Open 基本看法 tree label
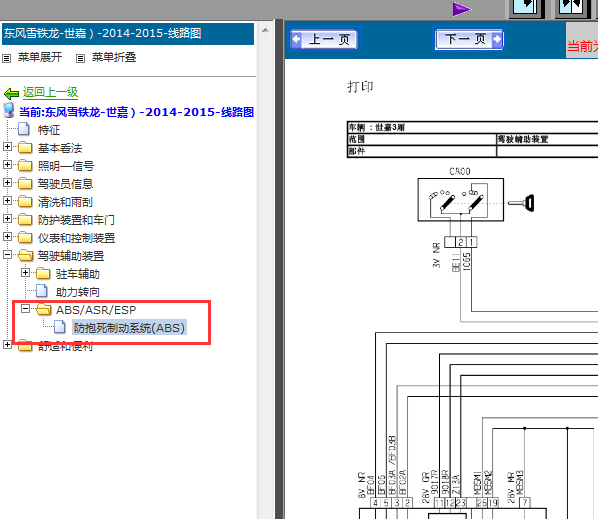Viewport: 598px width, 519px height. pyautogui.click(x=60, y=148)
